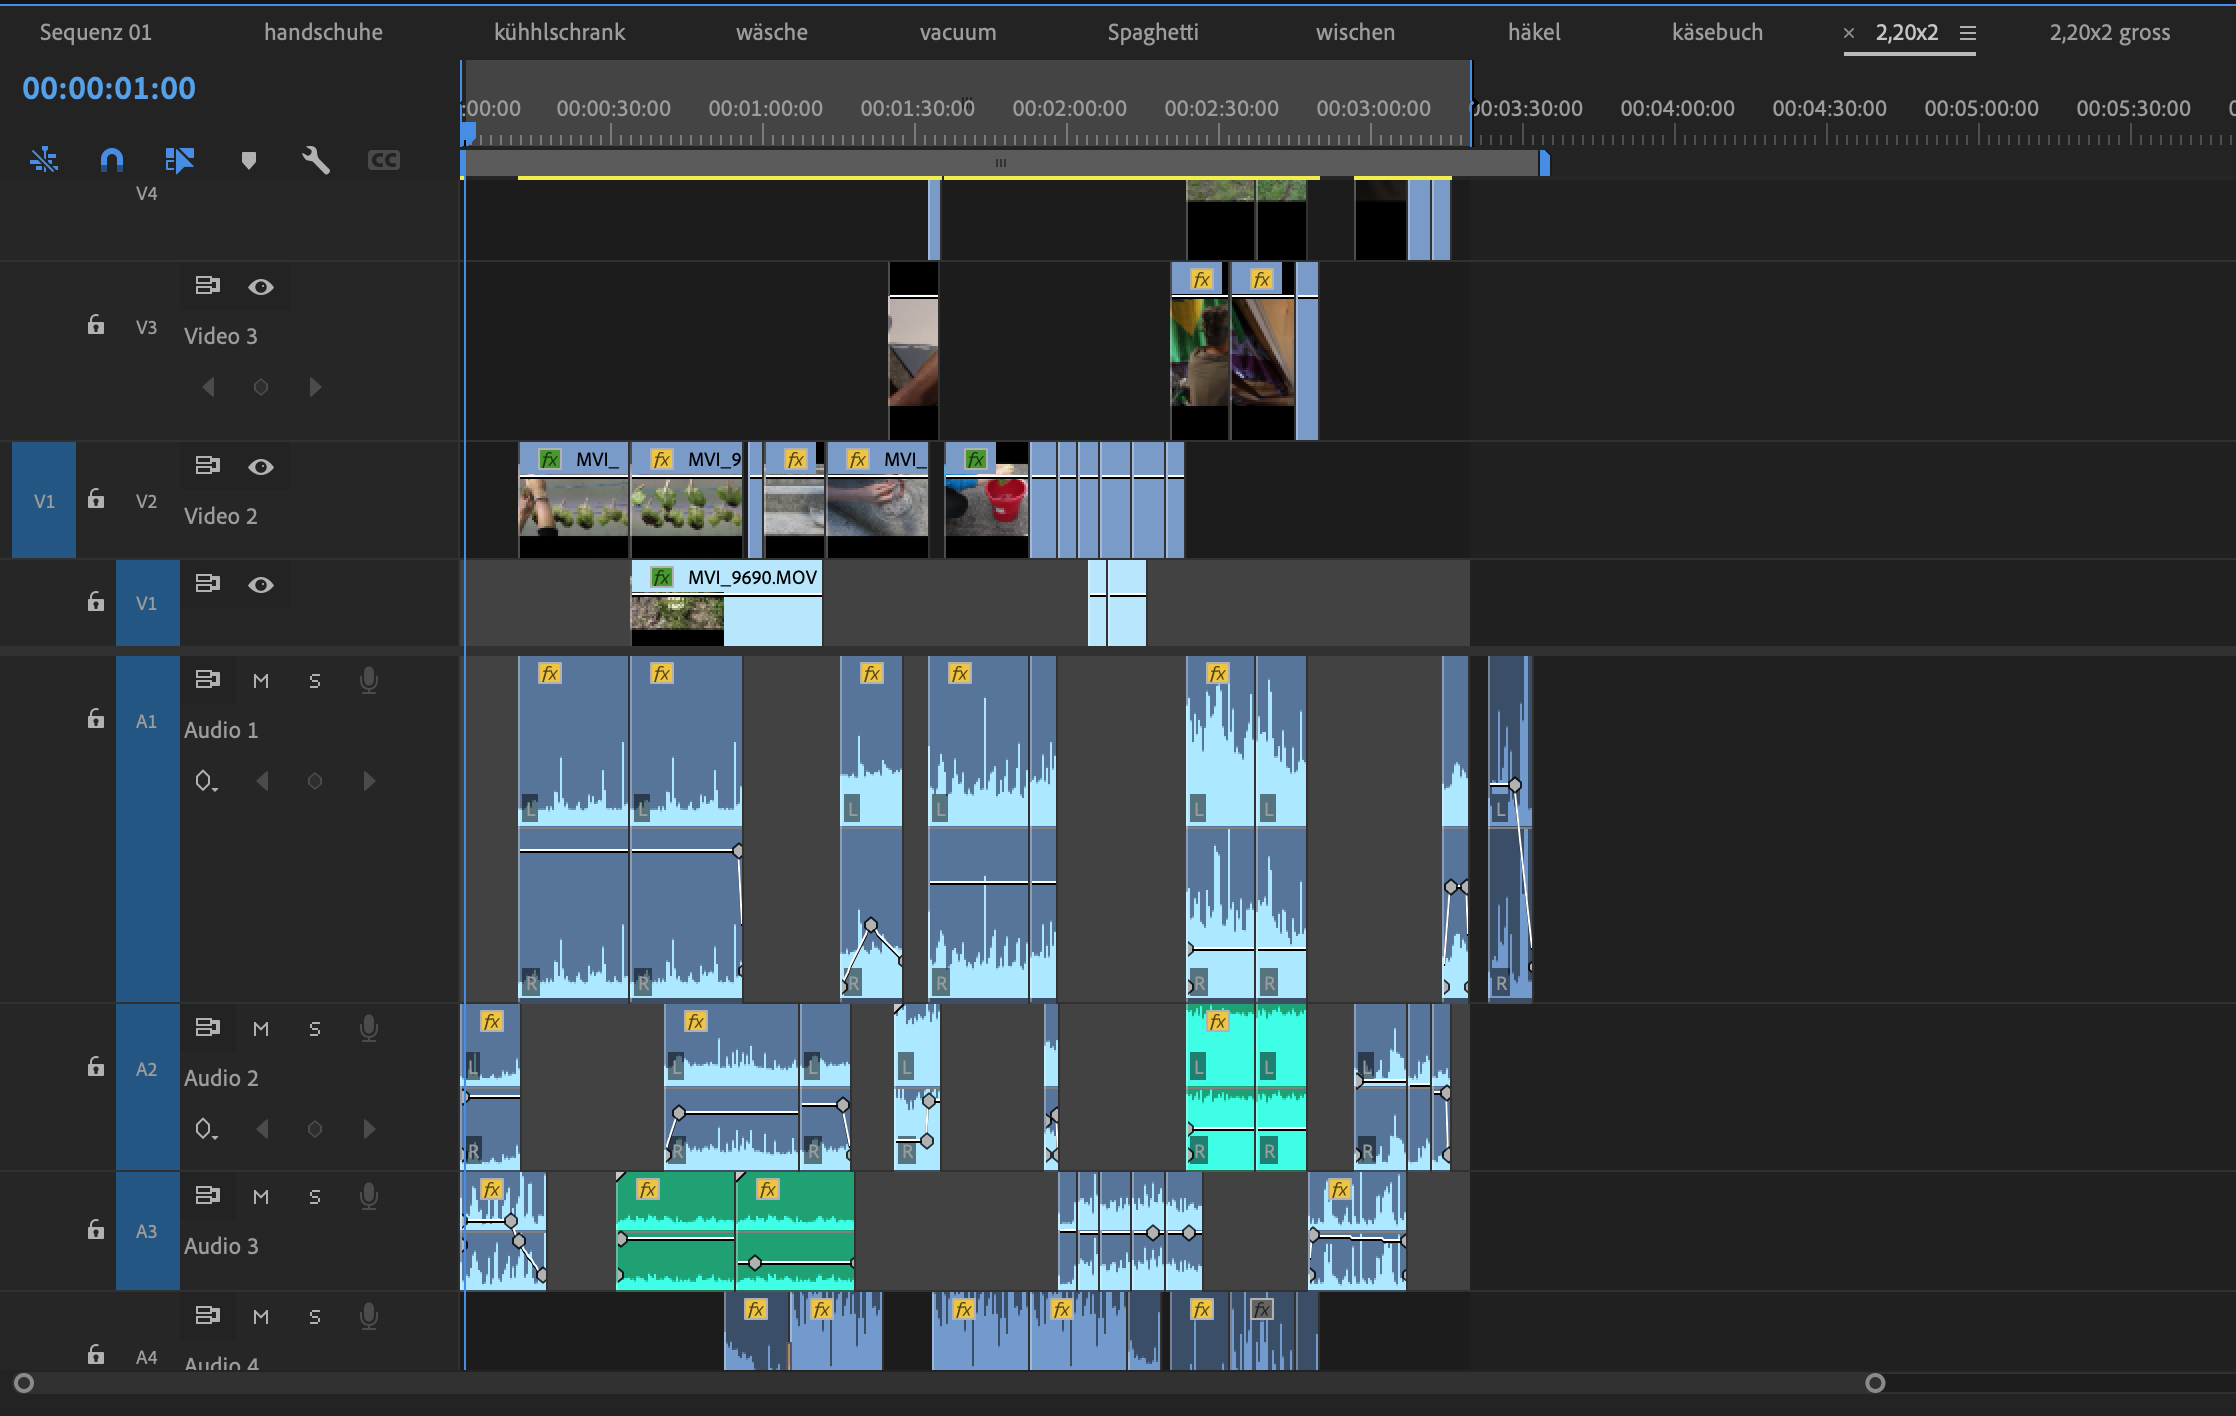Open Timeline Display Settings wrench
This screenshot has height=1416, width=2236.
316,160
